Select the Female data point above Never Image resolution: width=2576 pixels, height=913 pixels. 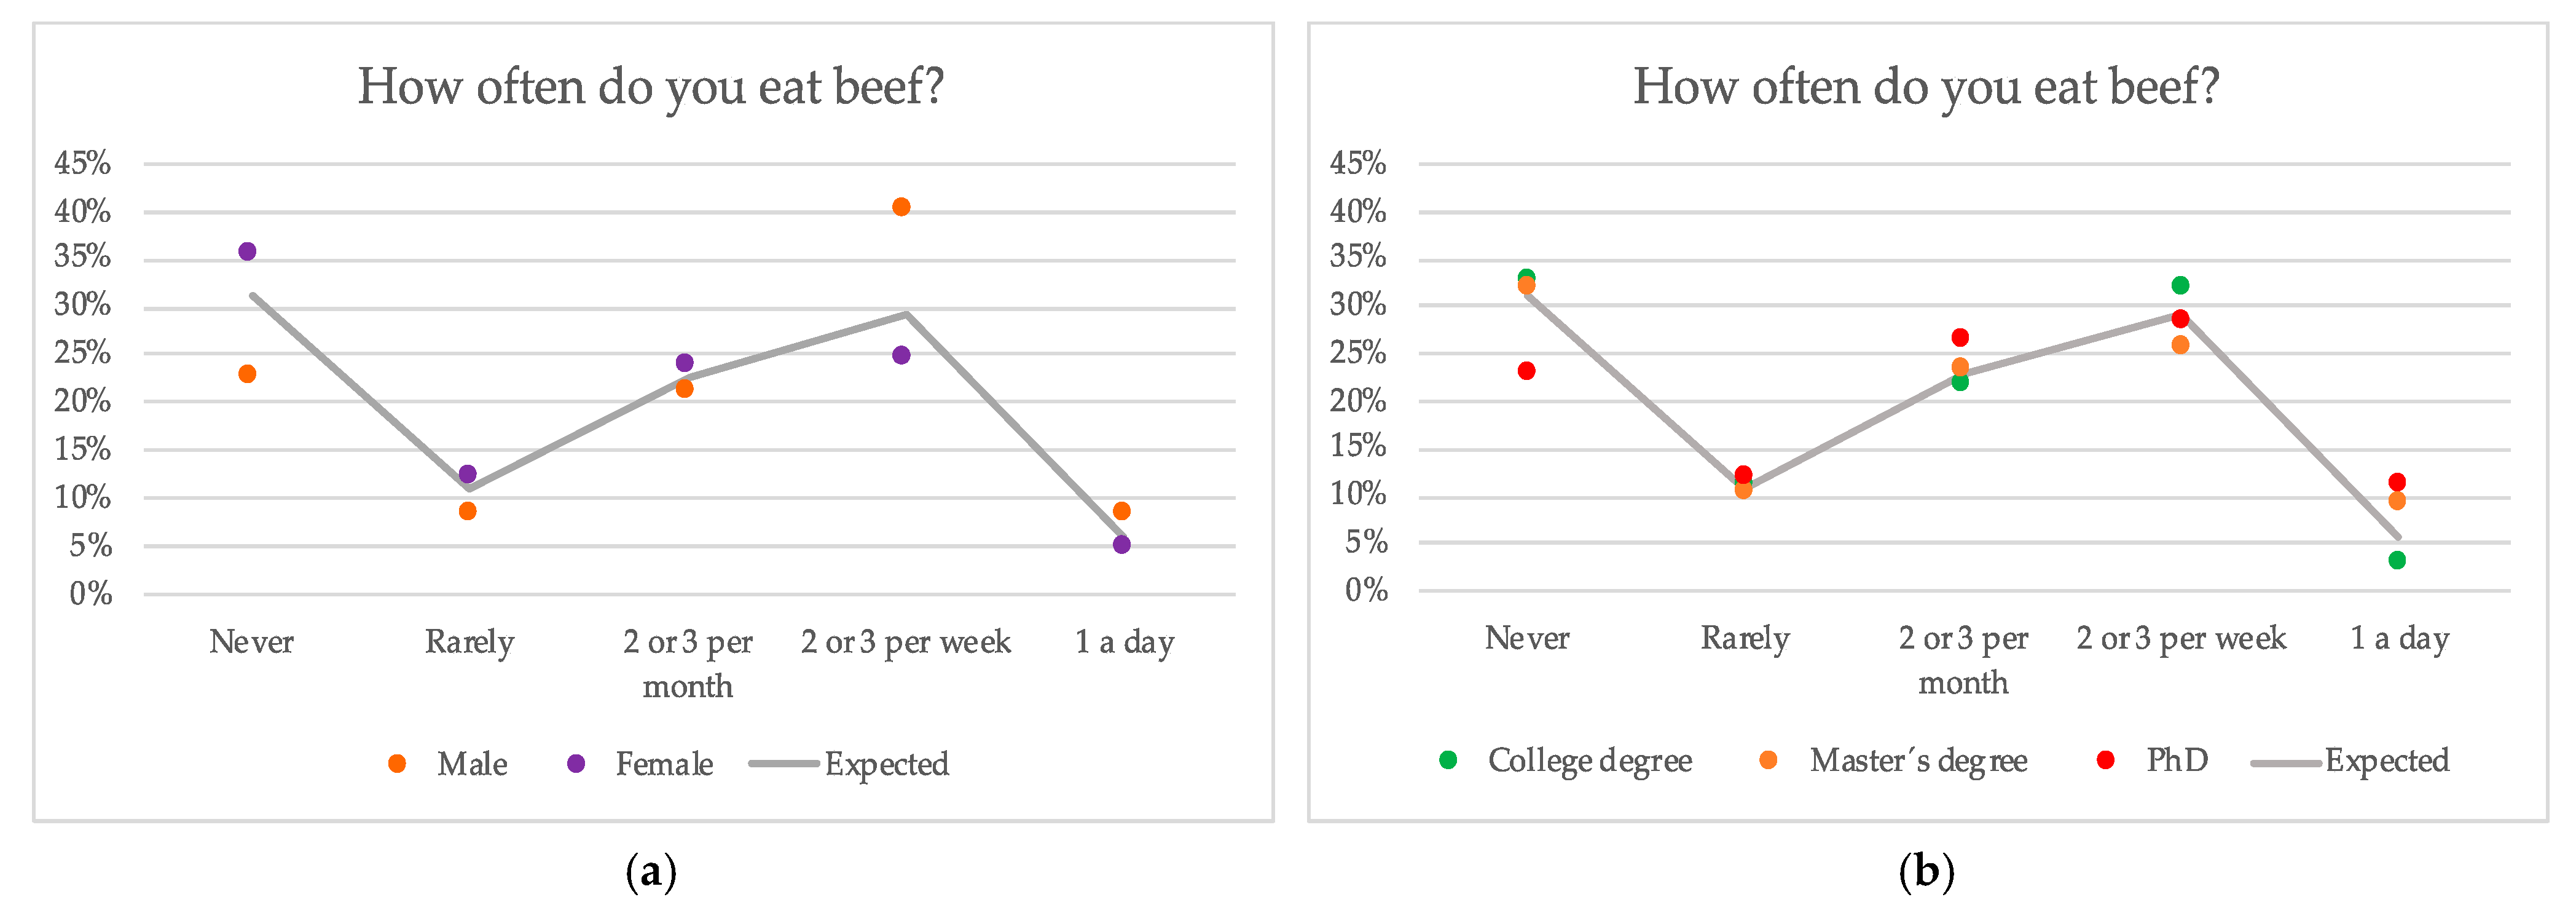247,251
